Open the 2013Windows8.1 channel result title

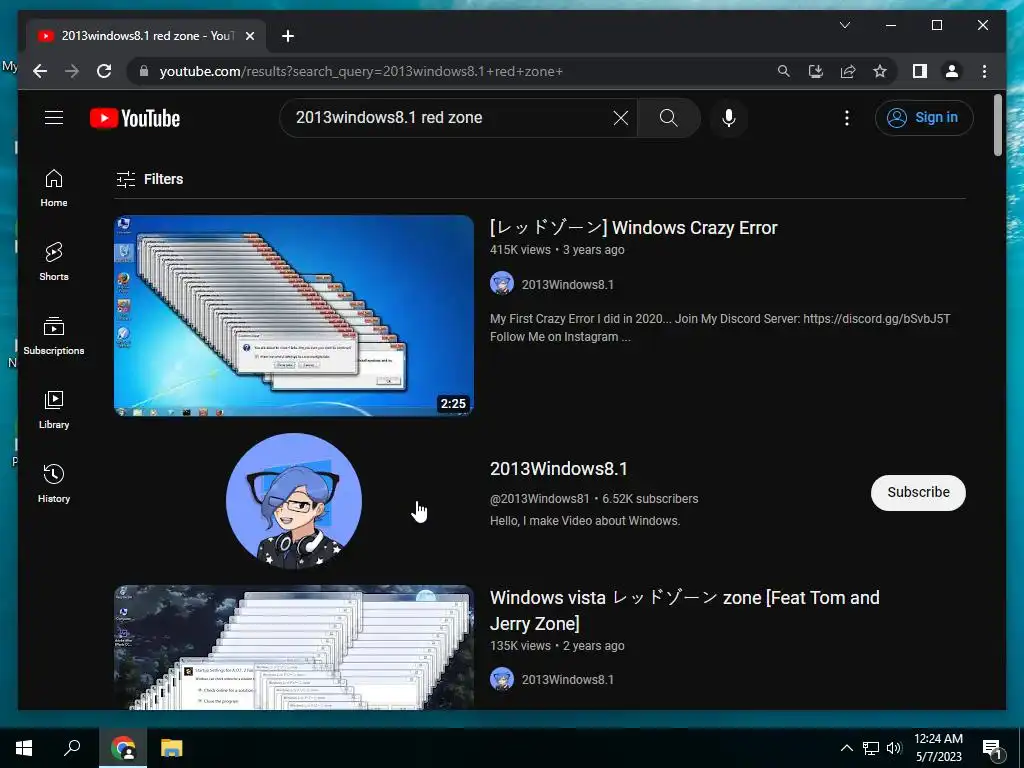click(x=558, y=469)
